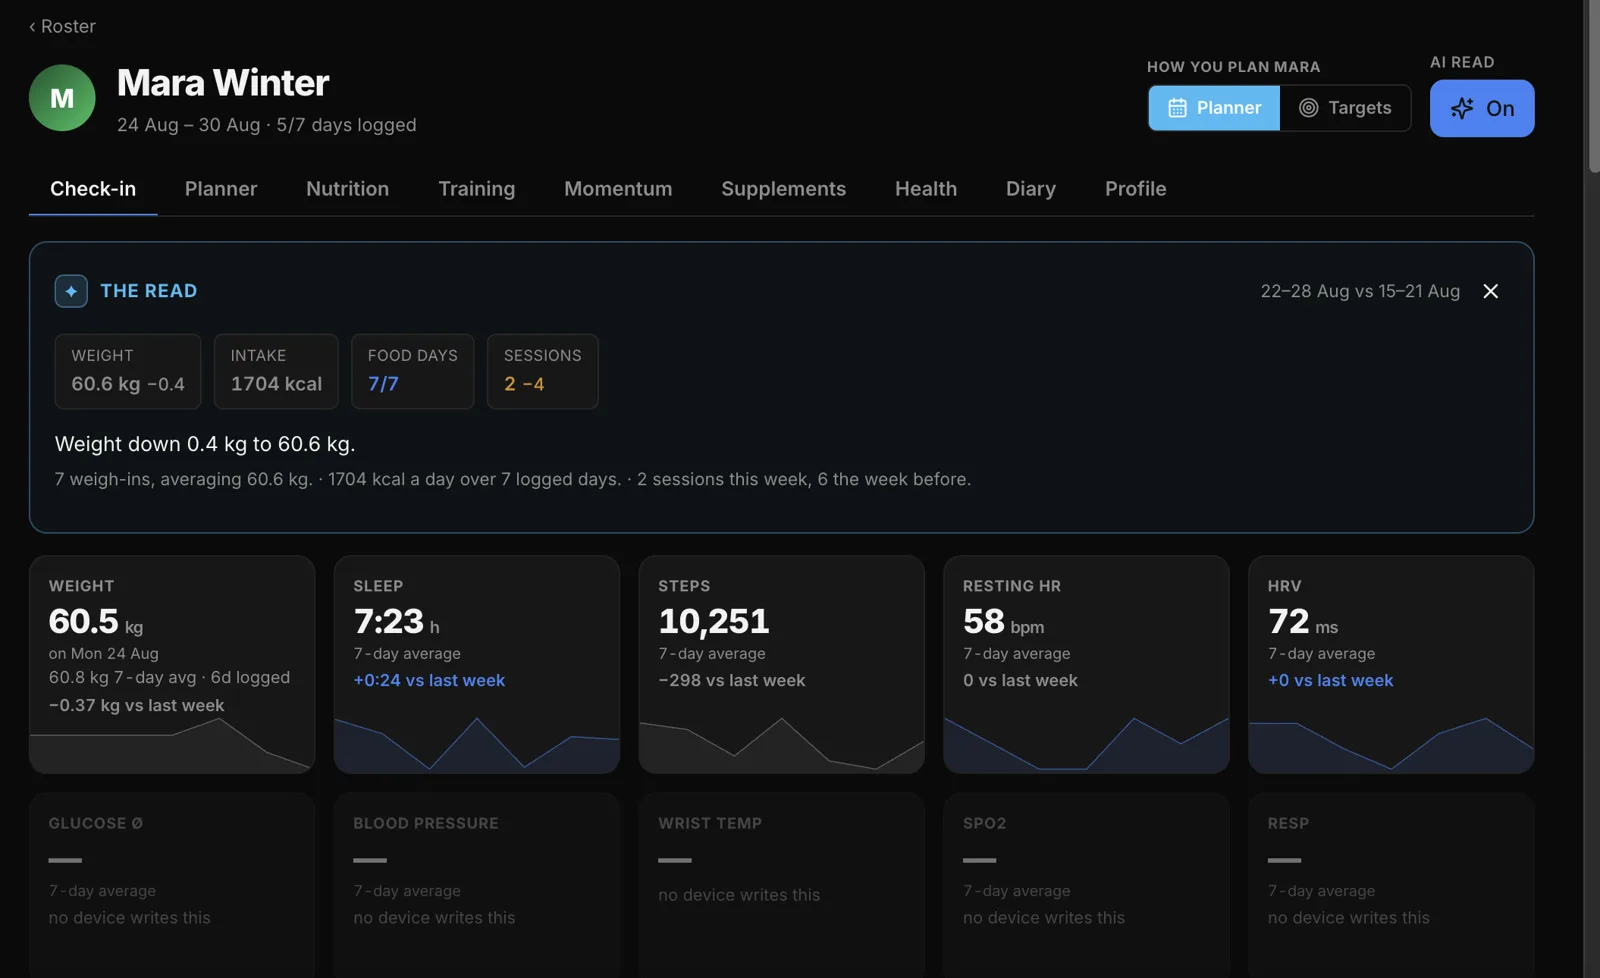Viewport: 1600px width, 978px height.
Task: Click the Resting HR sparkline chart
Action: (1086, 745)
